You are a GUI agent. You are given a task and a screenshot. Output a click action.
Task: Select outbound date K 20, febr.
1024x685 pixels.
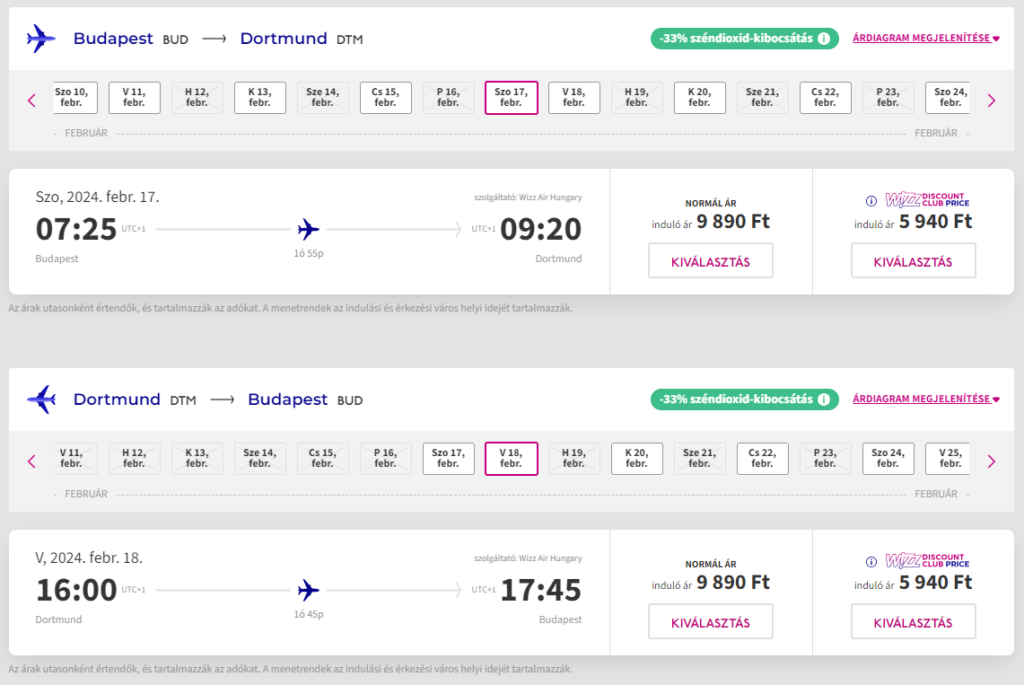(x=700, y=97)
